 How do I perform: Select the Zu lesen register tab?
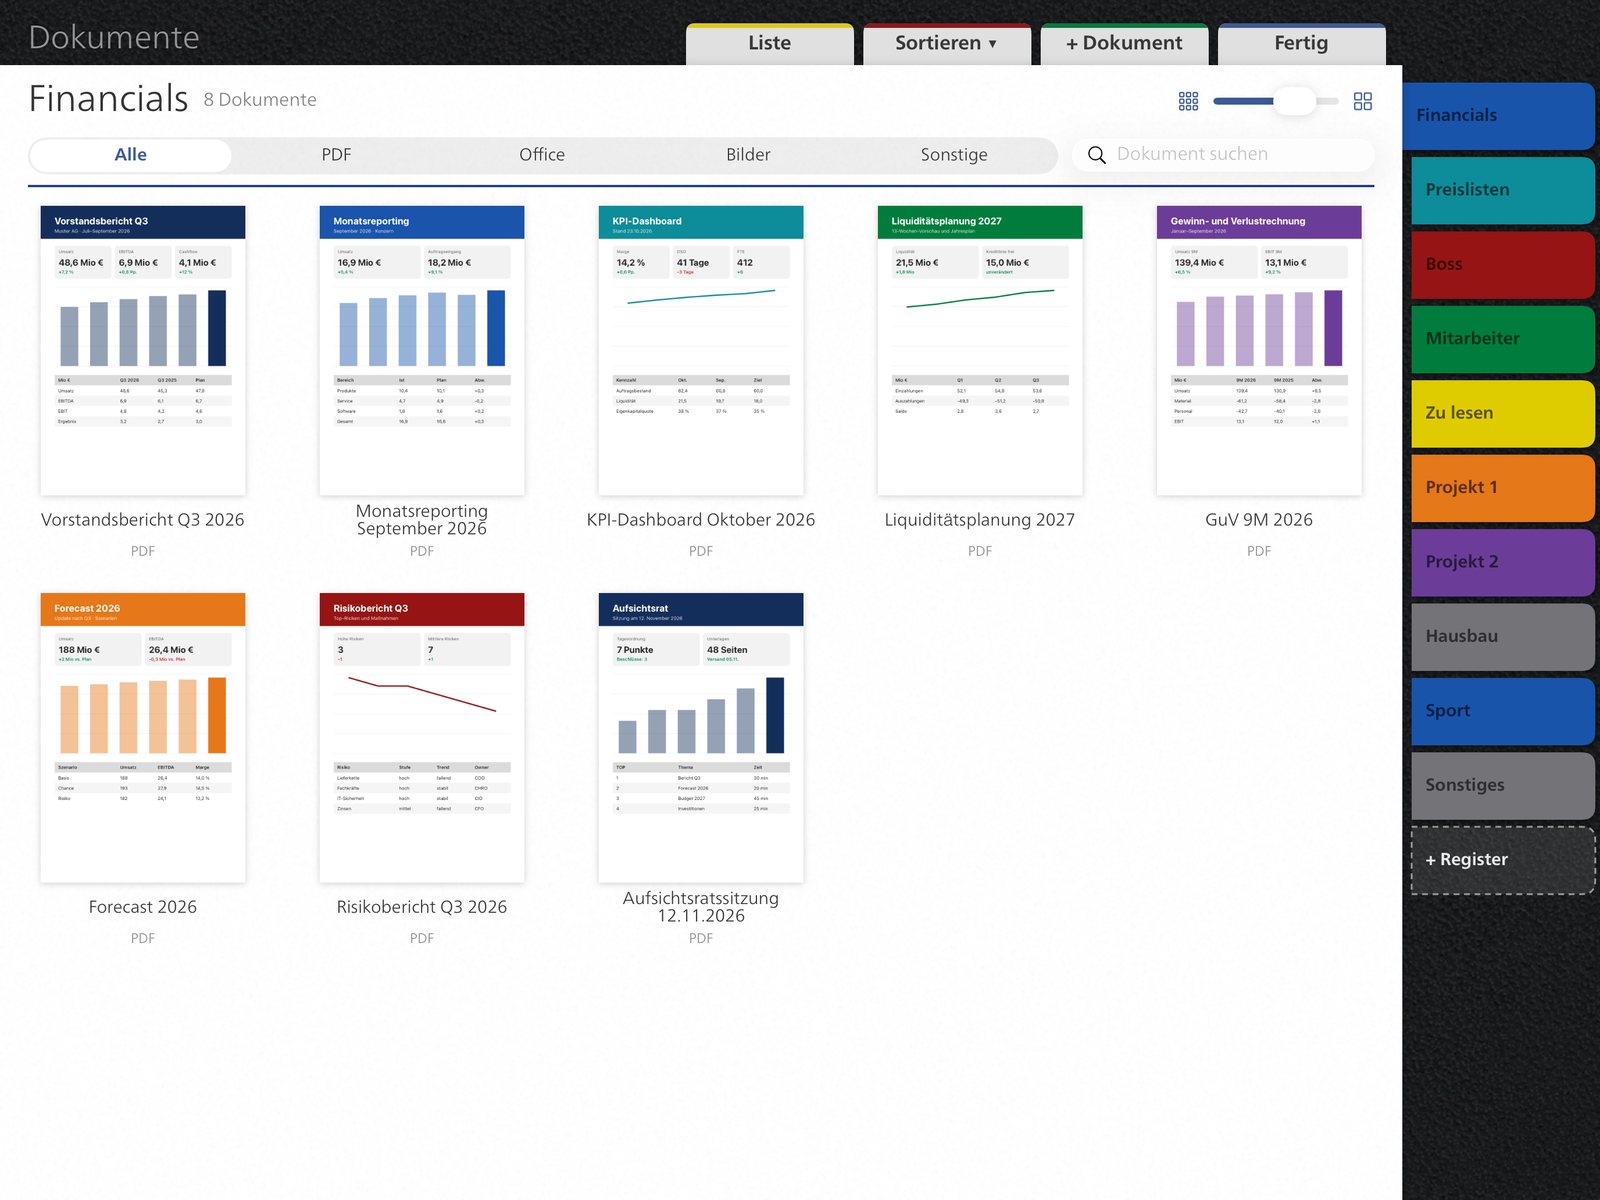coord(1503,413)
